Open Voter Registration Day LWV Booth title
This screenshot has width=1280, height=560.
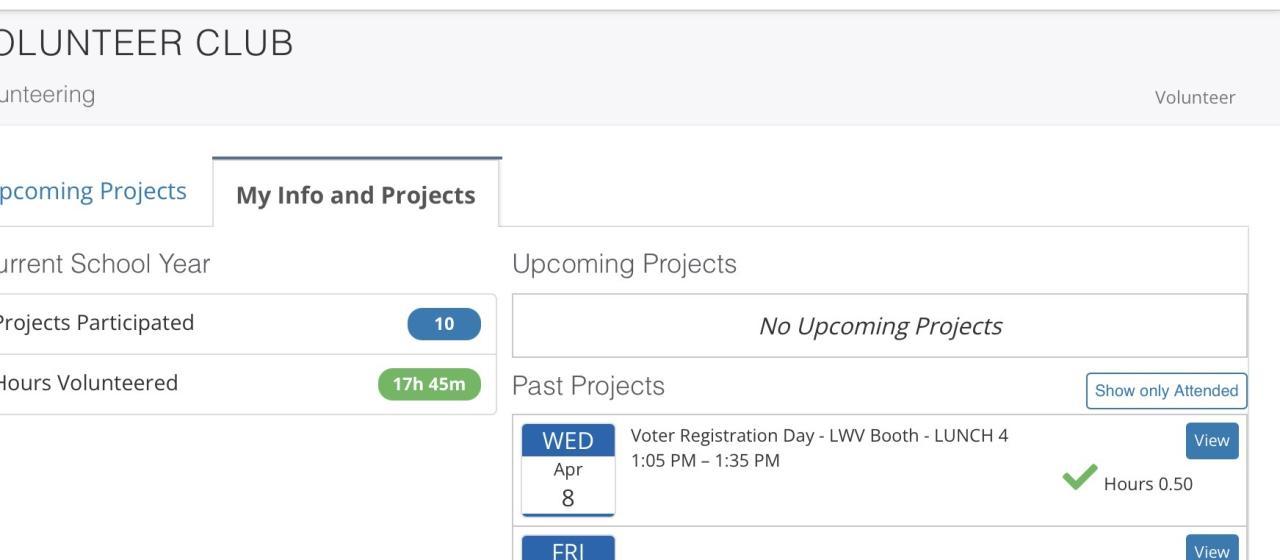coord(819,436)
